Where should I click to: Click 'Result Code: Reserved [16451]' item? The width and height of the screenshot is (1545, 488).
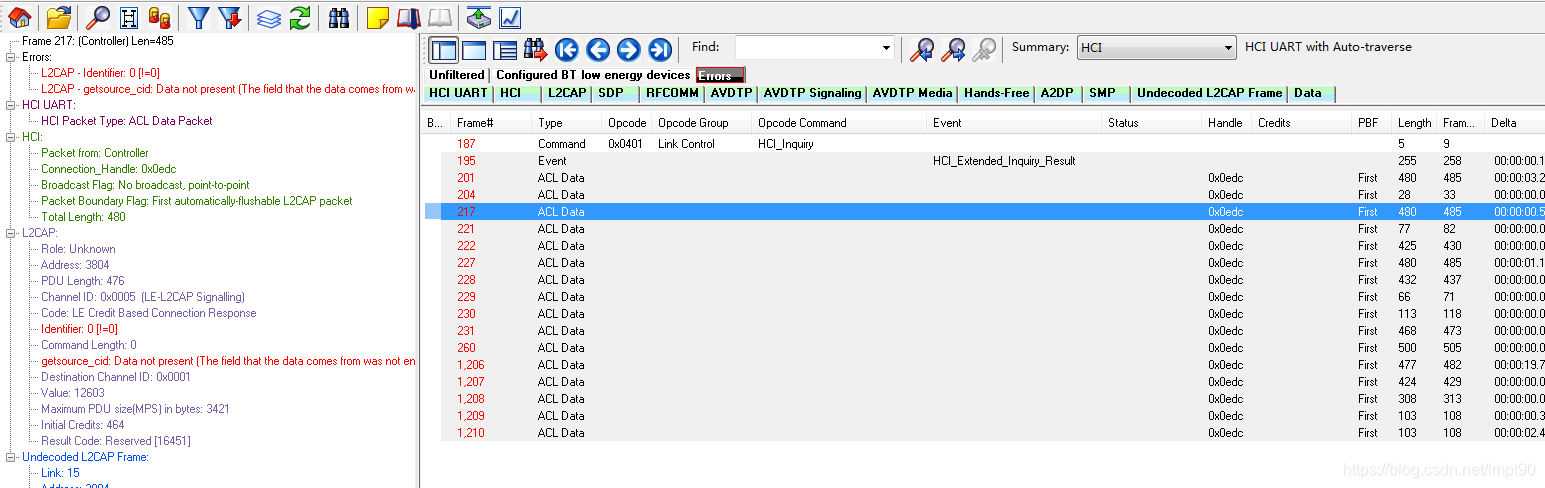pyautogui.click(x=115, y=441)
